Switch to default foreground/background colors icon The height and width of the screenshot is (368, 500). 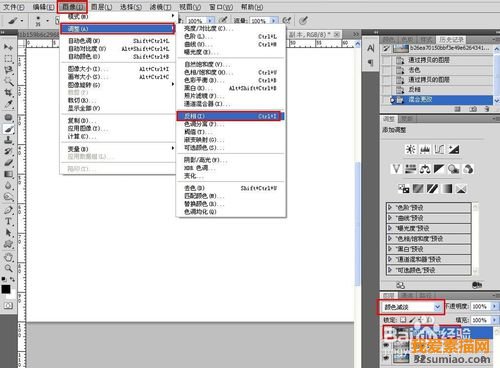tap(4, 279)
